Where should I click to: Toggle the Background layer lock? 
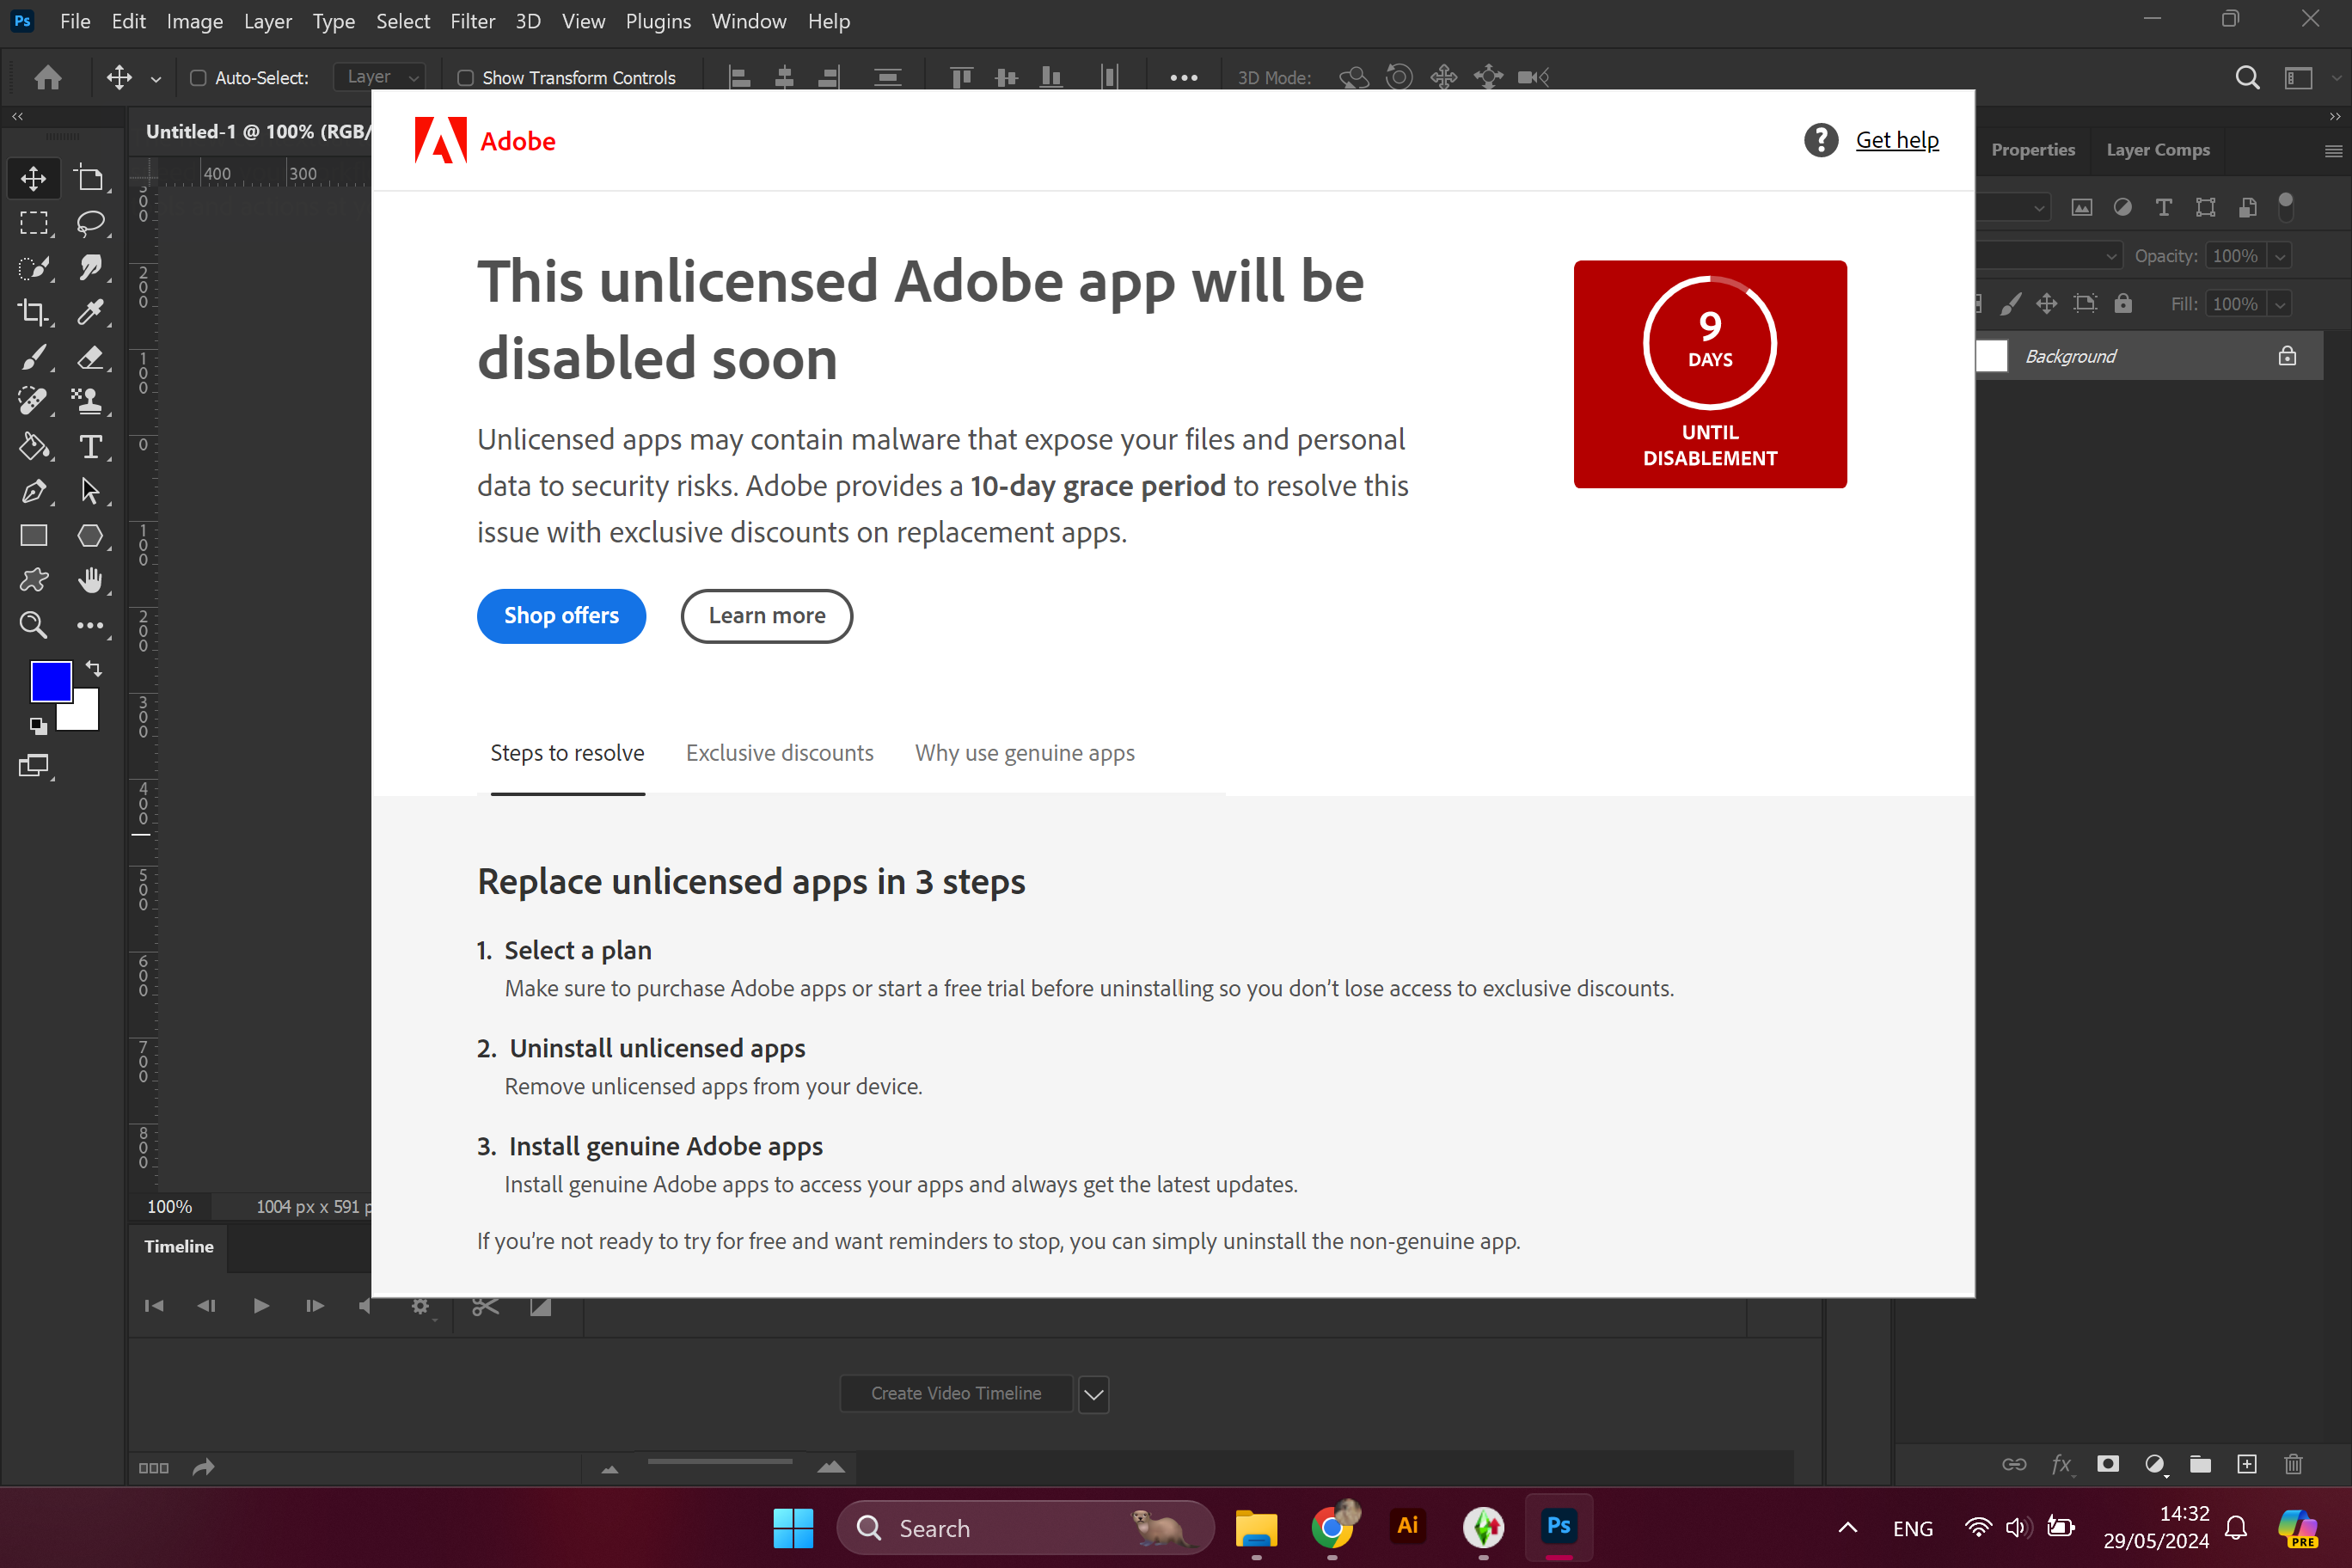pos(2287,356)
